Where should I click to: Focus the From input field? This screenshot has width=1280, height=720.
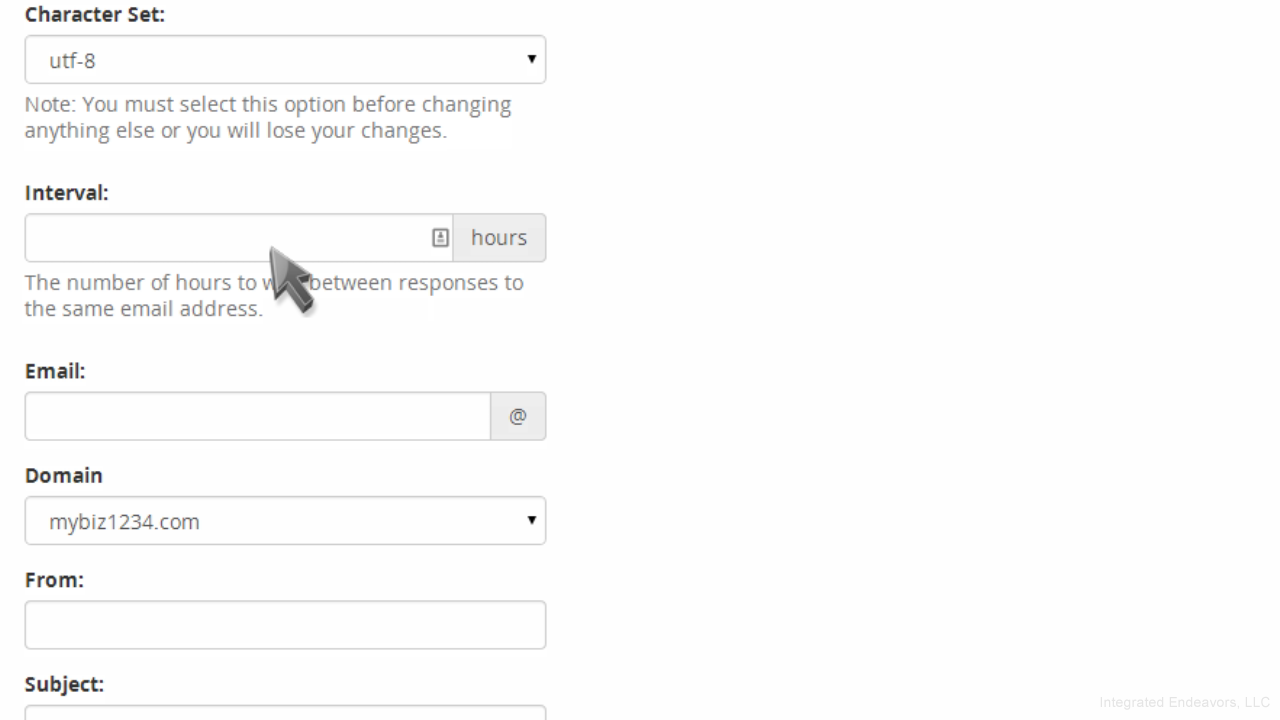[285, 625]
